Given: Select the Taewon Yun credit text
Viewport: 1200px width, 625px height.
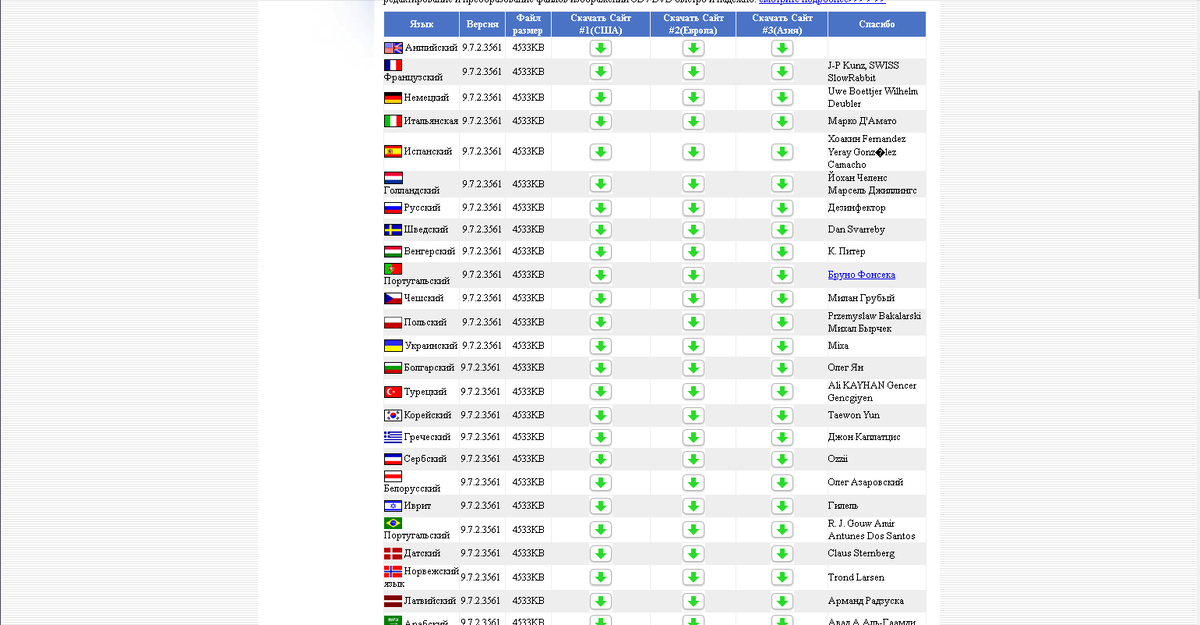Looking at the screenshot, I should (854, 416).
